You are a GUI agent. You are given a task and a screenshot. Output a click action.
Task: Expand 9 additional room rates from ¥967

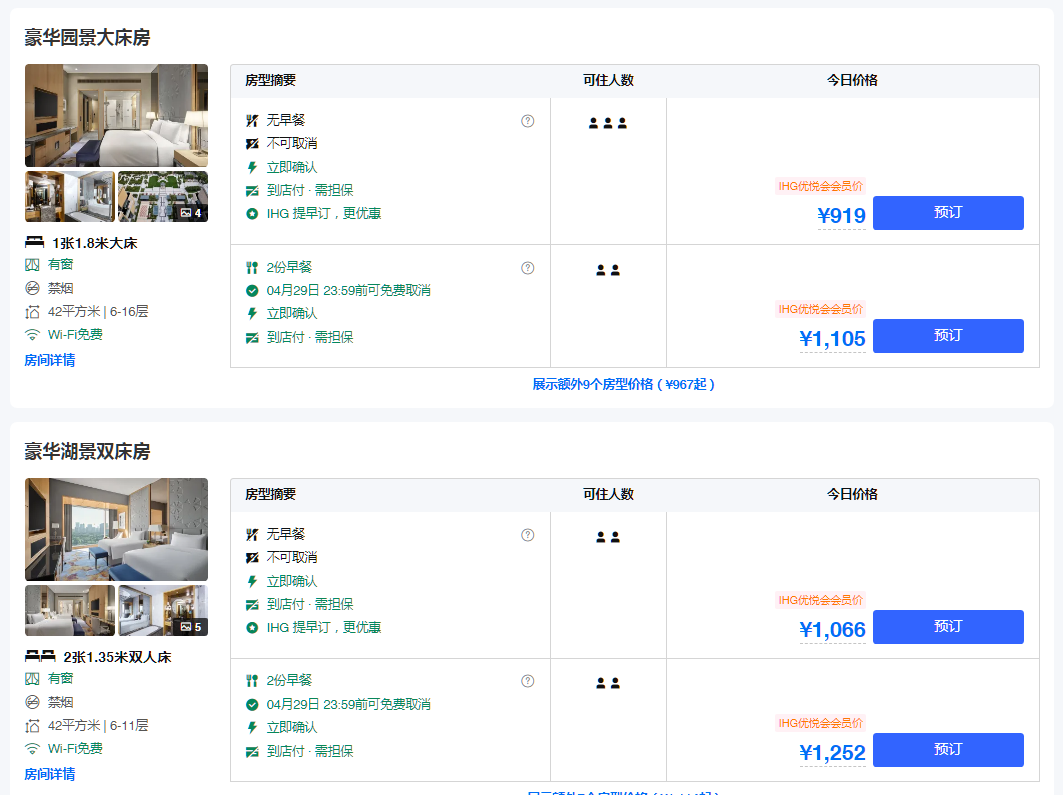pyautogui.click(x=623, y=384)
